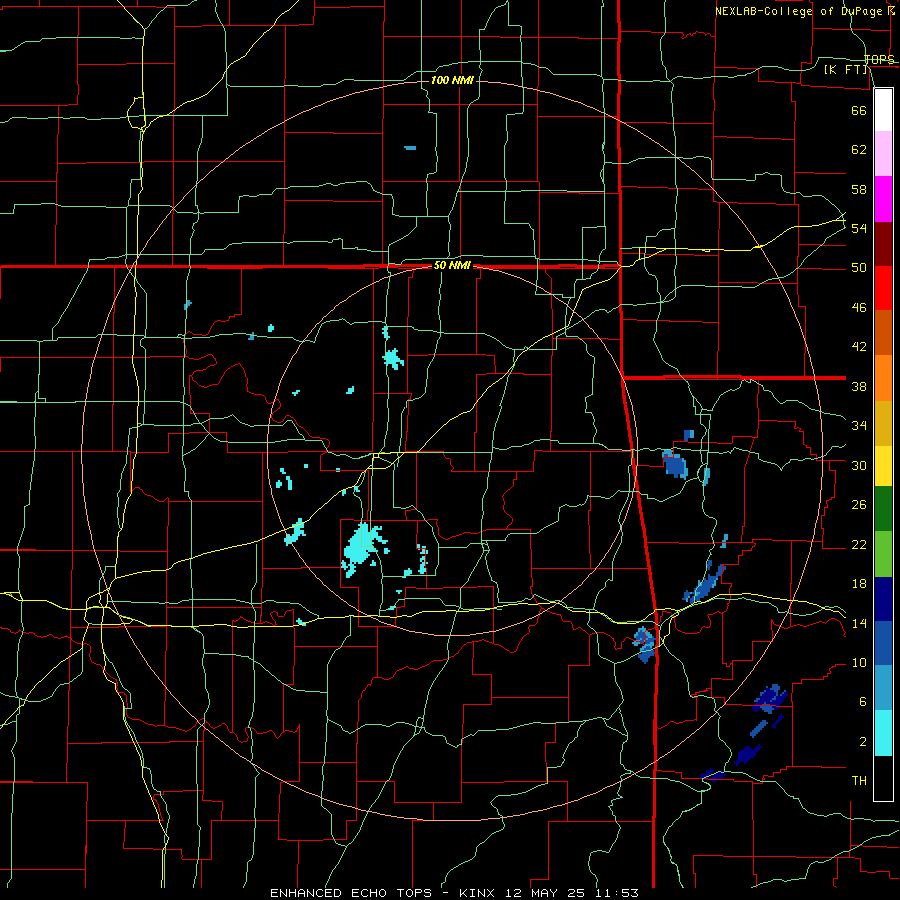Viewport: 900px width, 900px height.
Task: Click the cyan legend swatch
Action: click(883, 733)
